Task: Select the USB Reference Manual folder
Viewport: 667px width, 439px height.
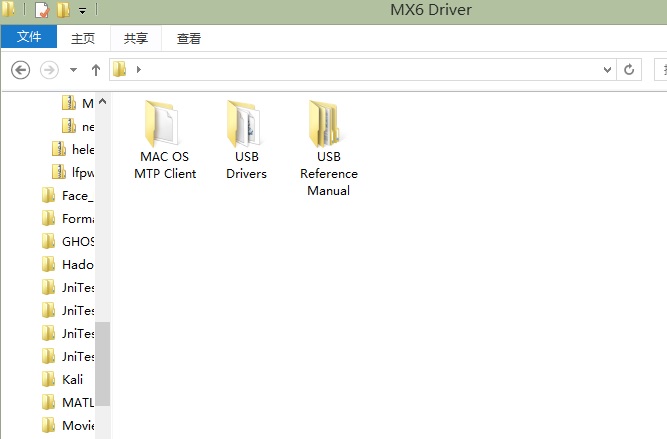Action: point(329,148)
